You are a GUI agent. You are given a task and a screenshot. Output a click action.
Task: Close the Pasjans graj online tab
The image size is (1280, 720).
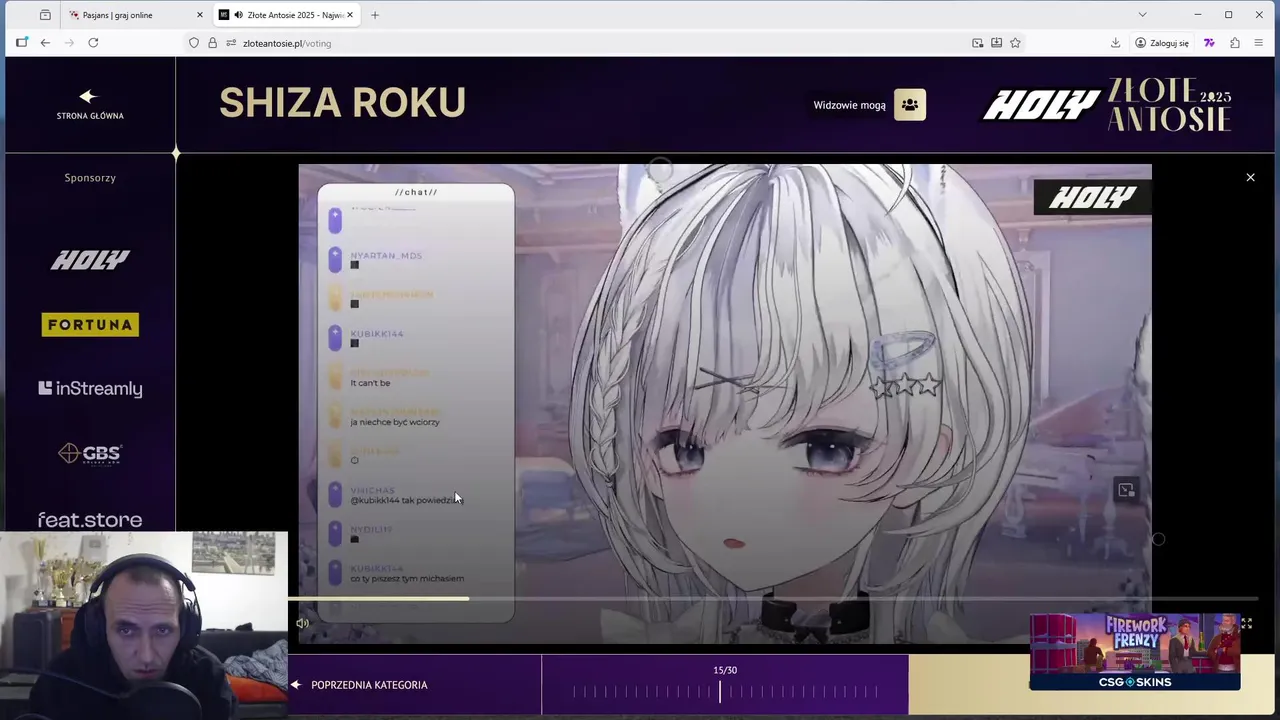click(x=199, y=15)
